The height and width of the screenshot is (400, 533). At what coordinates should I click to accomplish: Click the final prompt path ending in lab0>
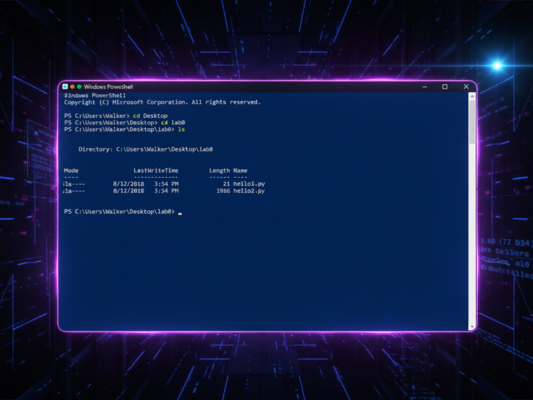coord(119,212)
